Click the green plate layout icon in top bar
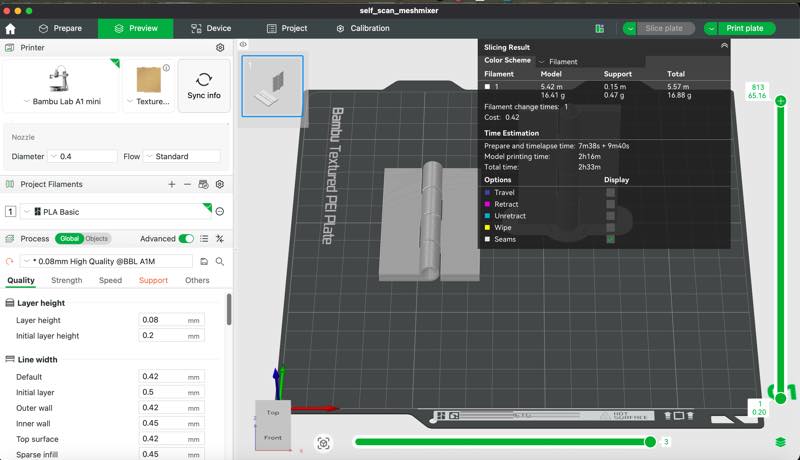Screen dimensions: 800x460 [600, 29]
